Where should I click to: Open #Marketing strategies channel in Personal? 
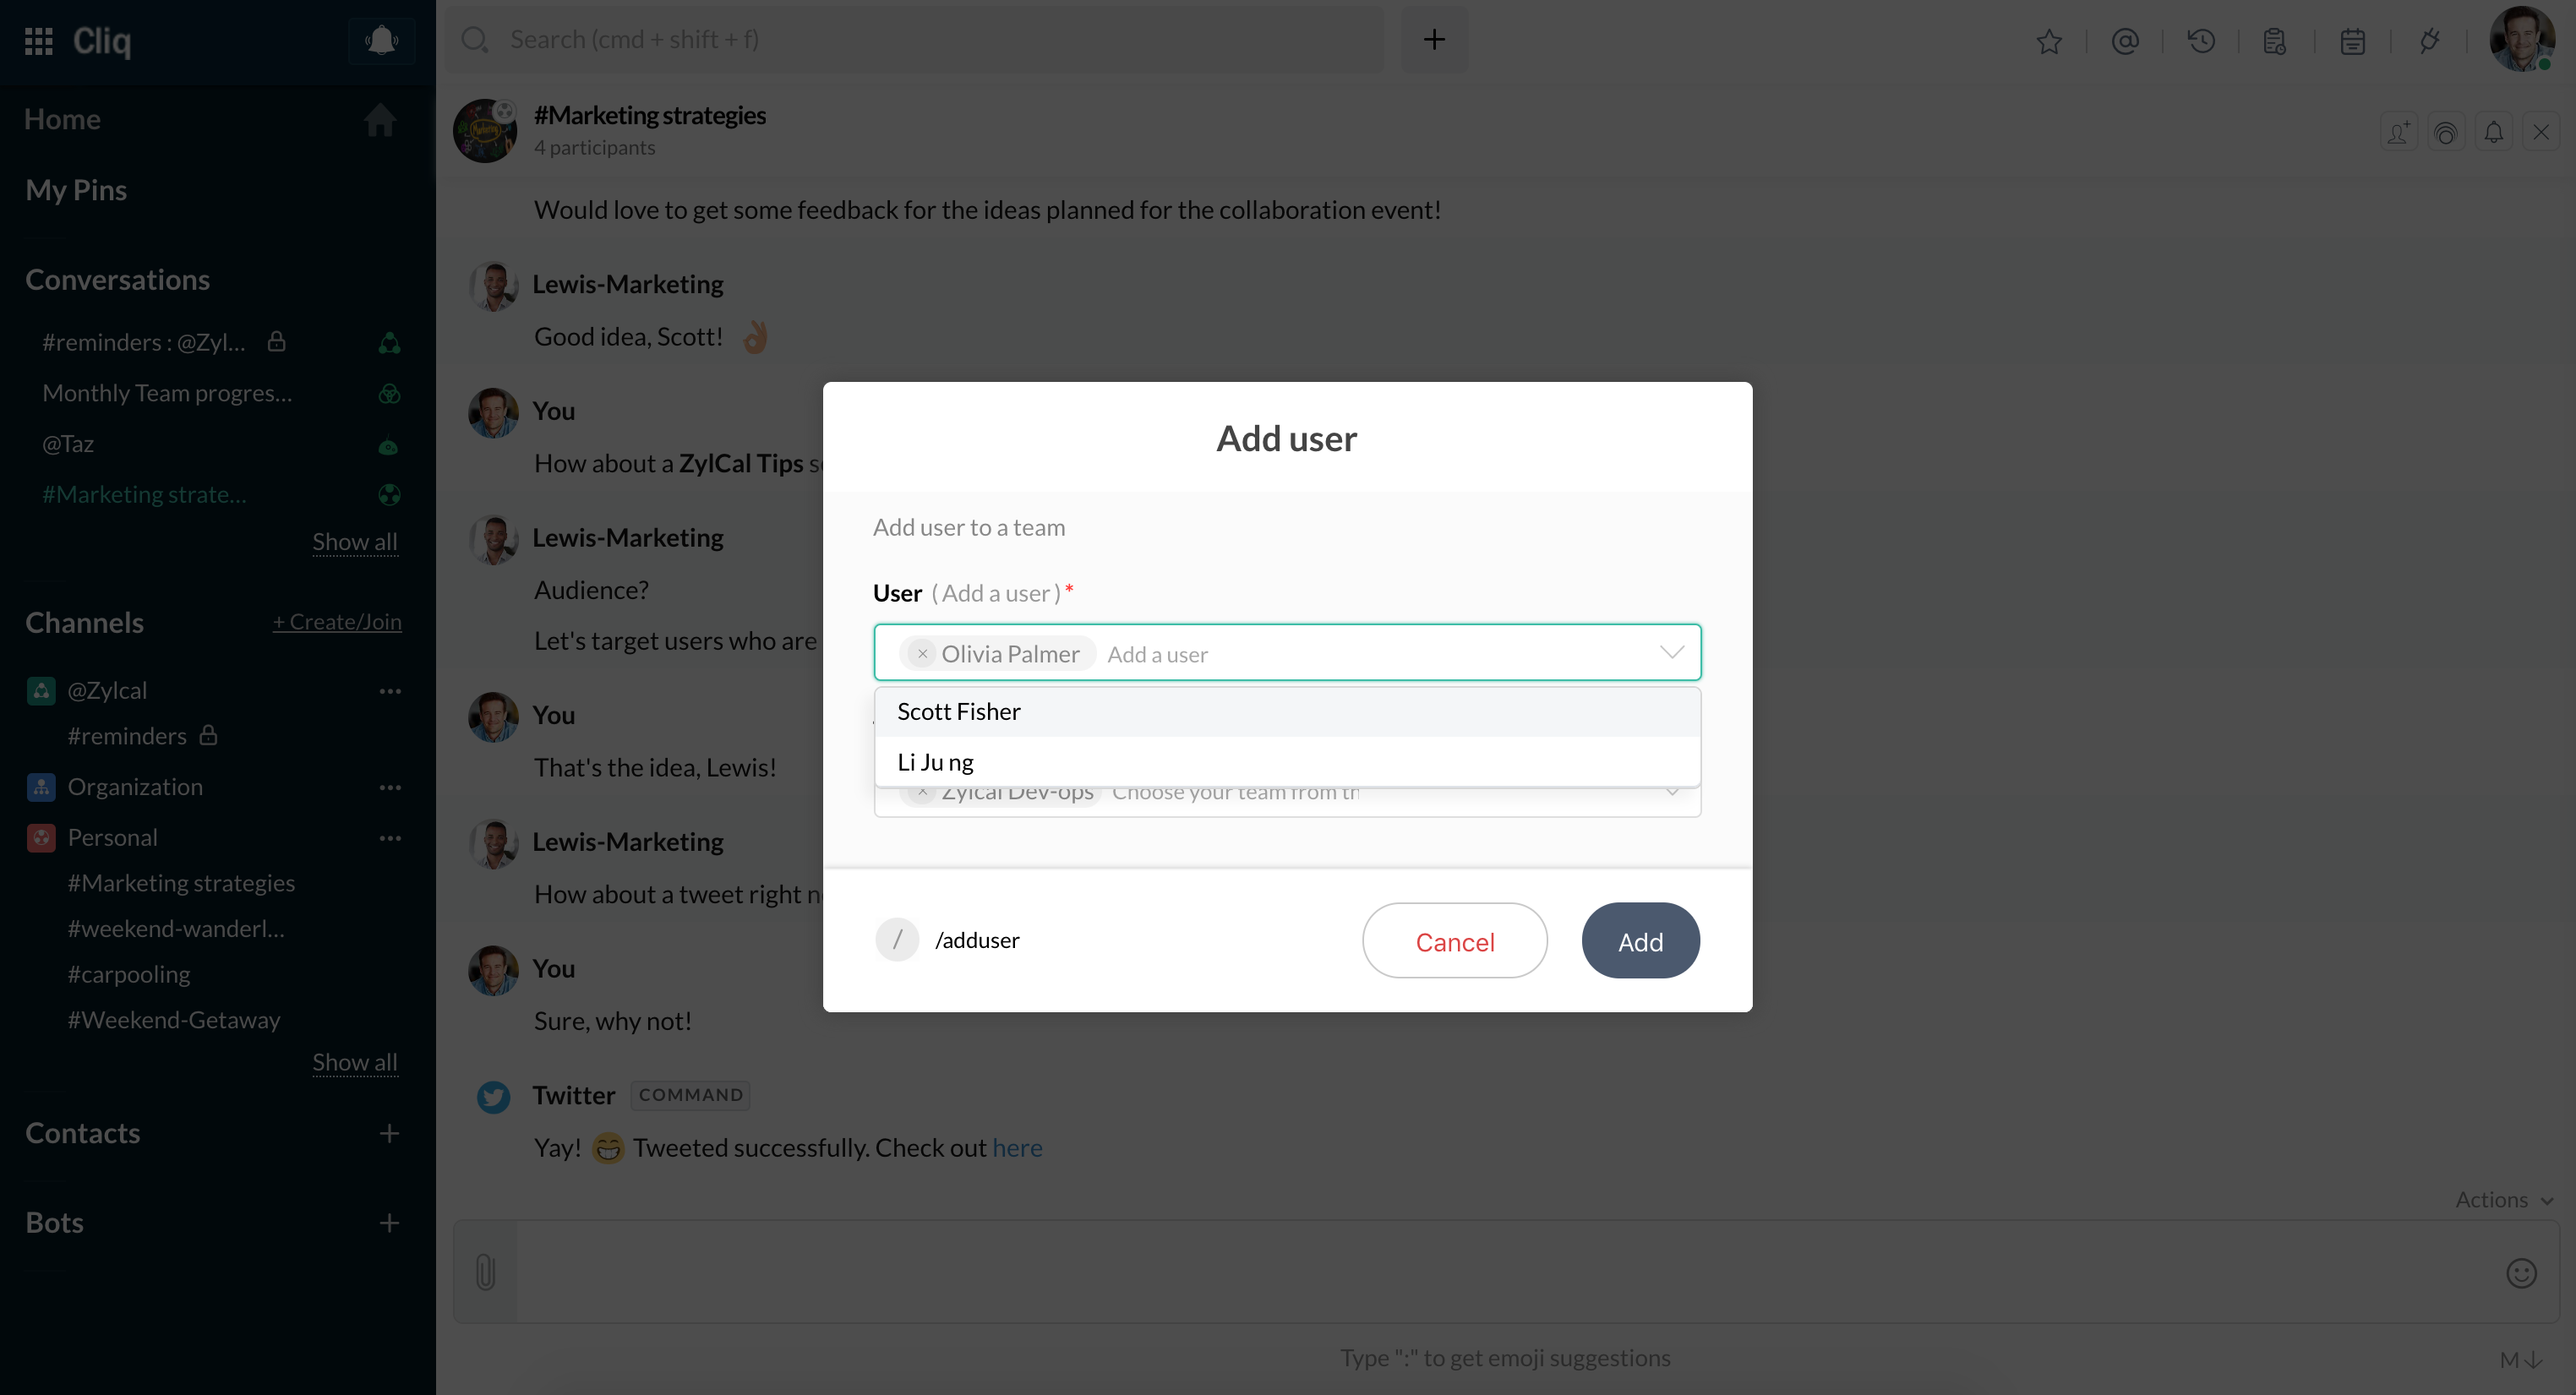tap(181, 883)
